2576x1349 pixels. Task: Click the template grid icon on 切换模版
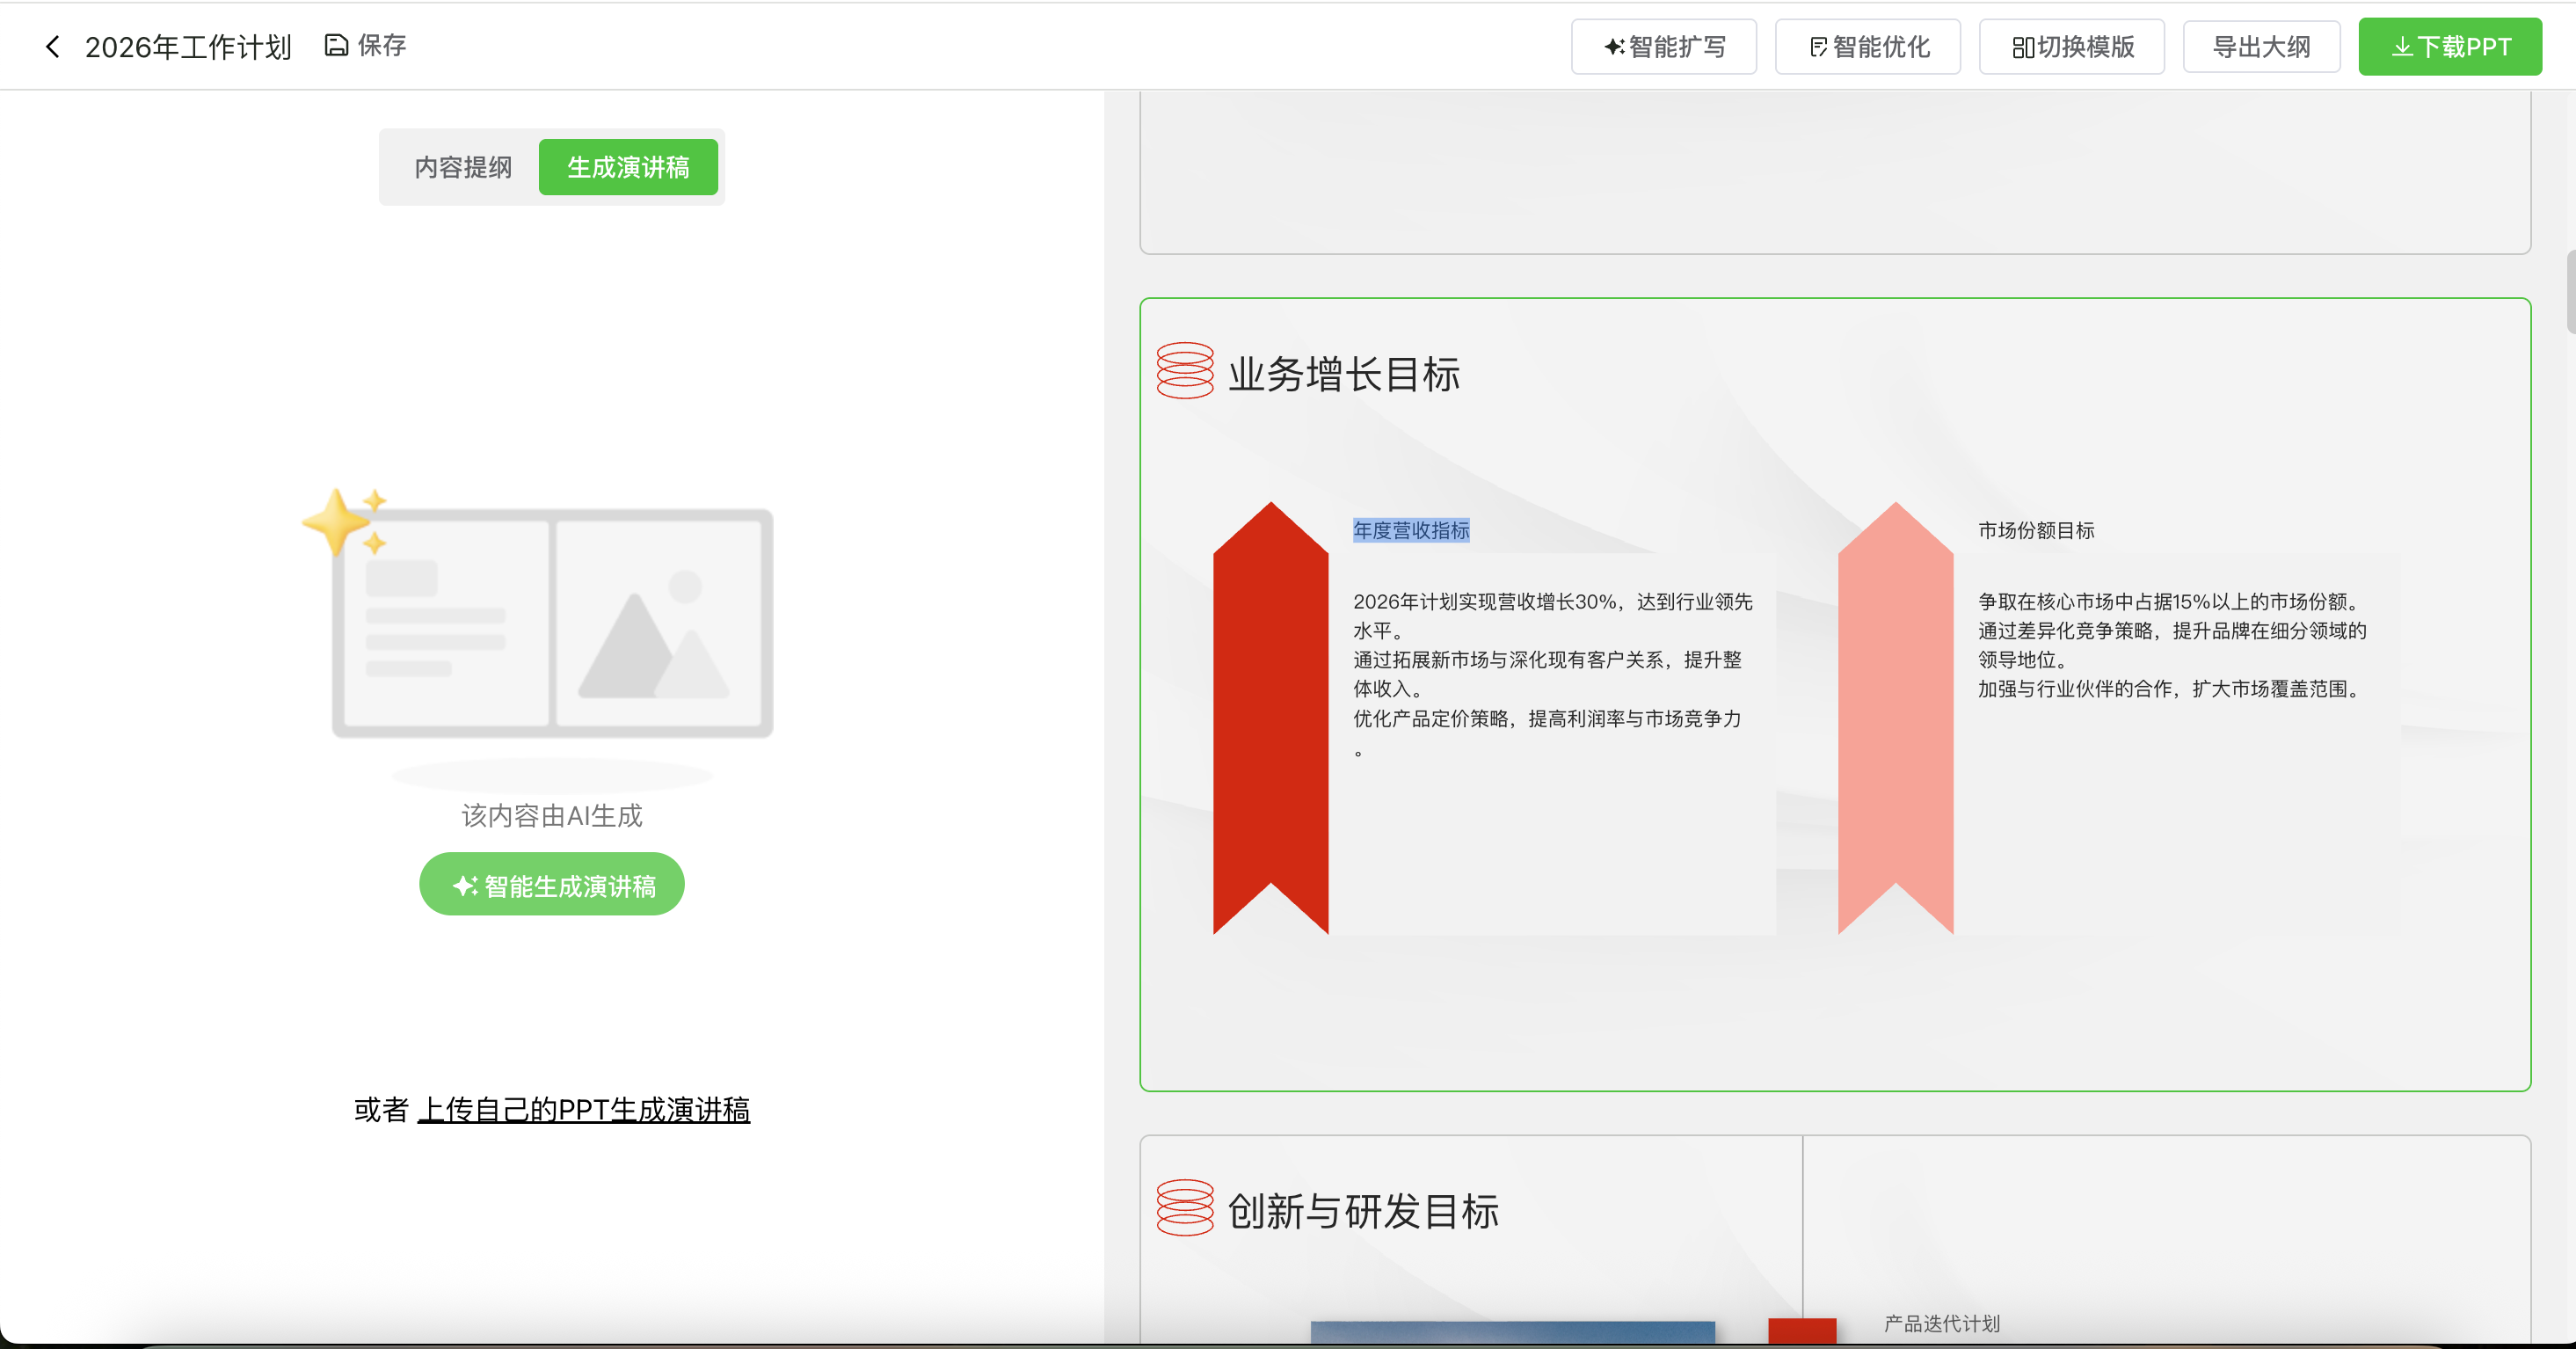coord(2023,46)
